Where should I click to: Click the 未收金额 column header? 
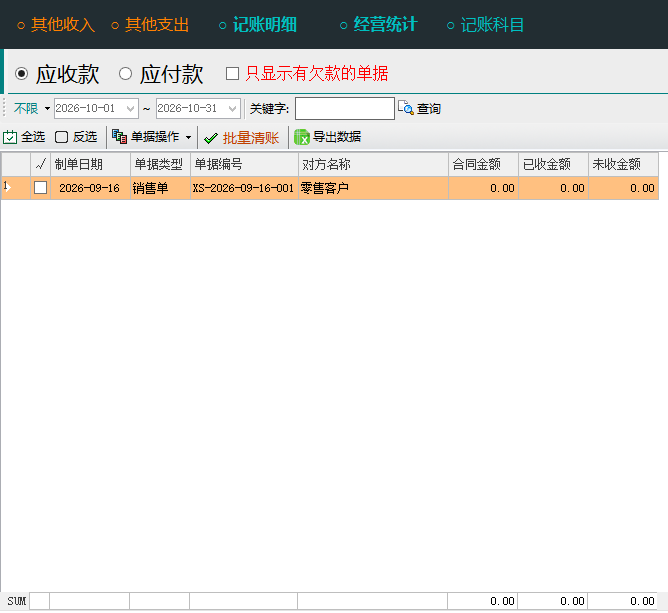coord(624,164)
